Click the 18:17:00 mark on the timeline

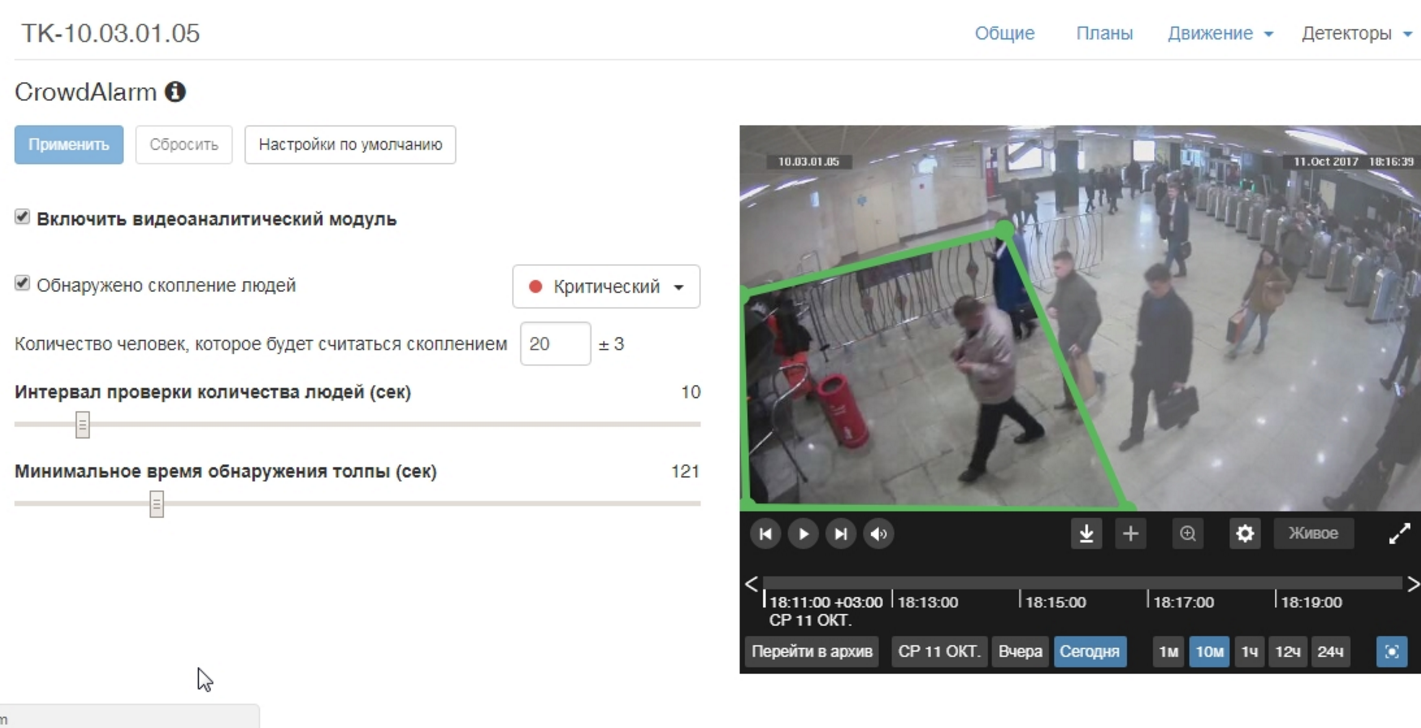pyautogui.click(x=1183, y=602)
